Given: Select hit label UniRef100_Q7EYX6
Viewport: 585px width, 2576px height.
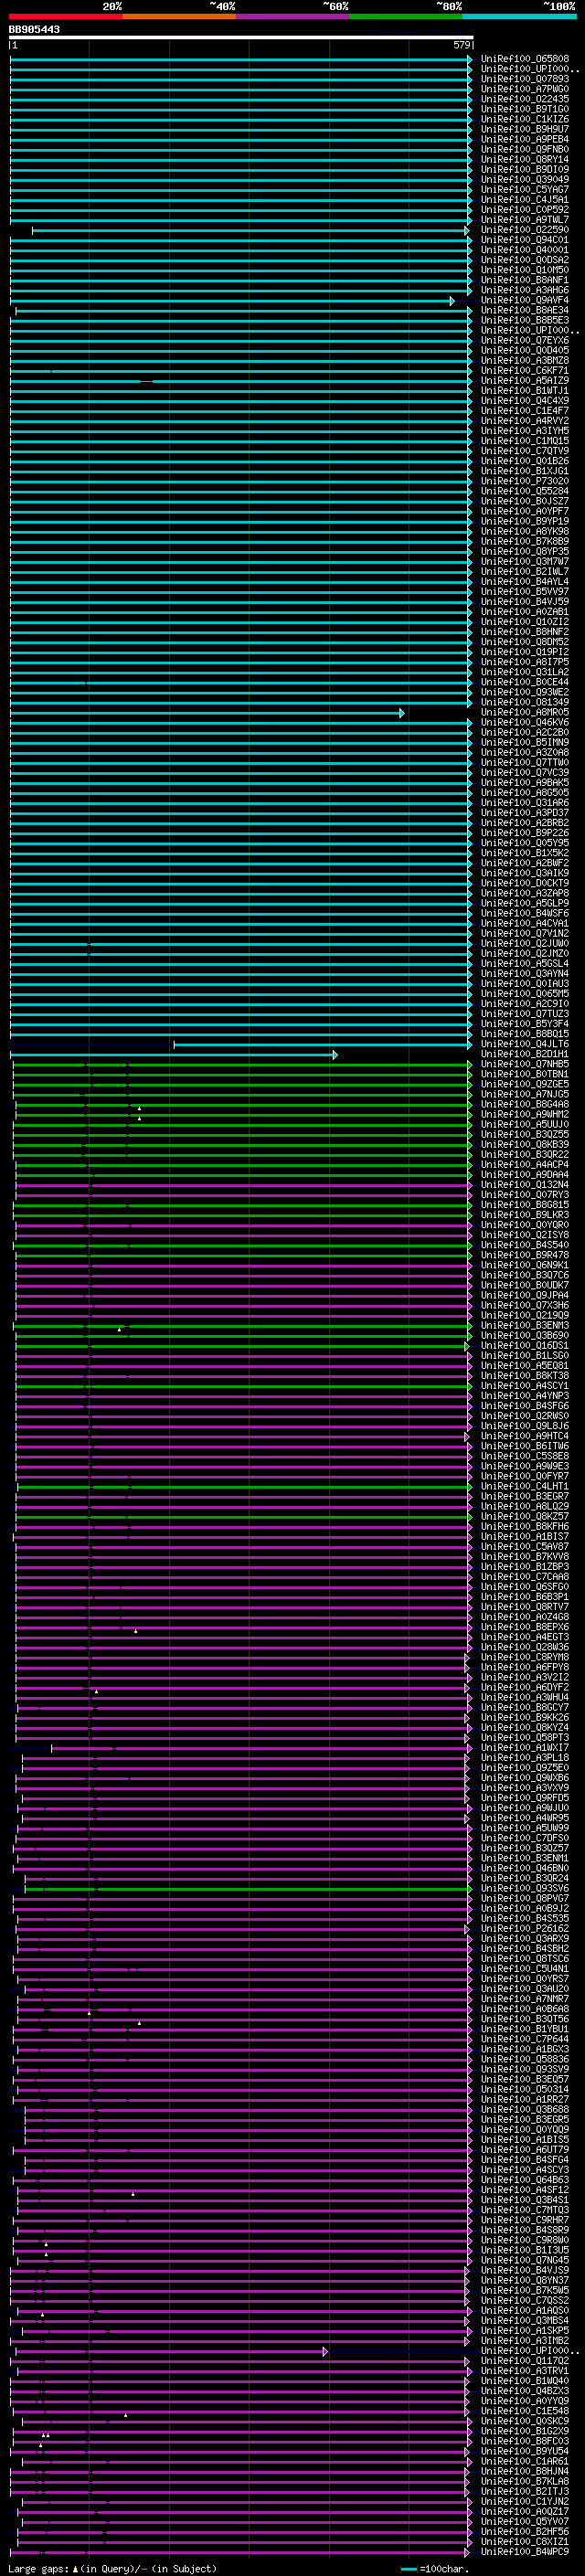Looking at the screenshot, I should [525, 340].
